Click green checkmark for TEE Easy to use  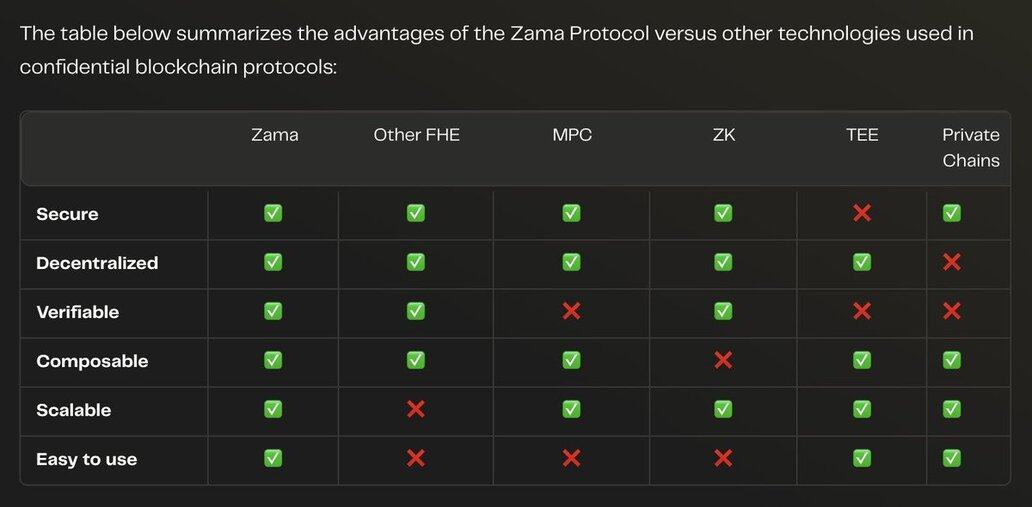click(x=861, y=458)
